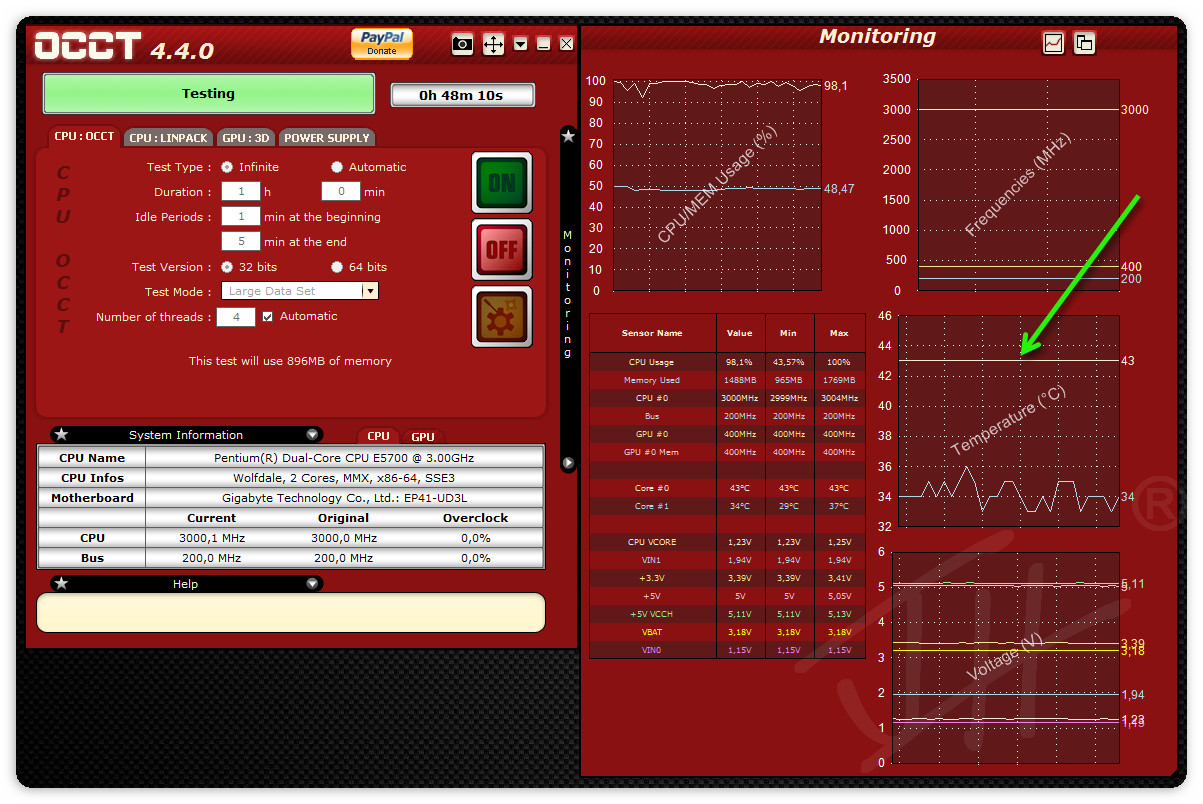
Task: Click the Sensor Name column header
Action: pyautogui.click(x=652, y=333)
